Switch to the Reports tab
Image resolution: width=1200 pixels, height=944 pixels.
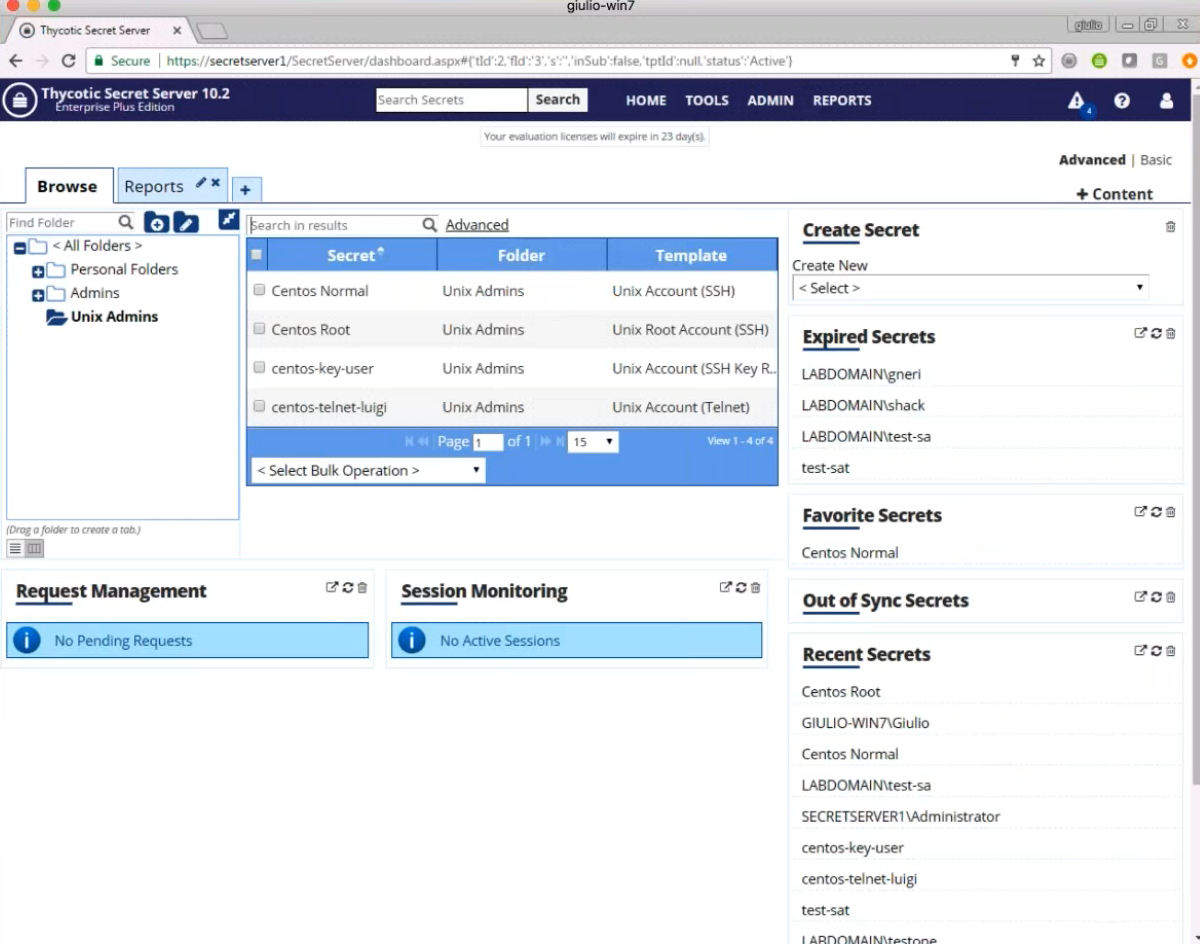pyautogui.click(x=154, y=186)
